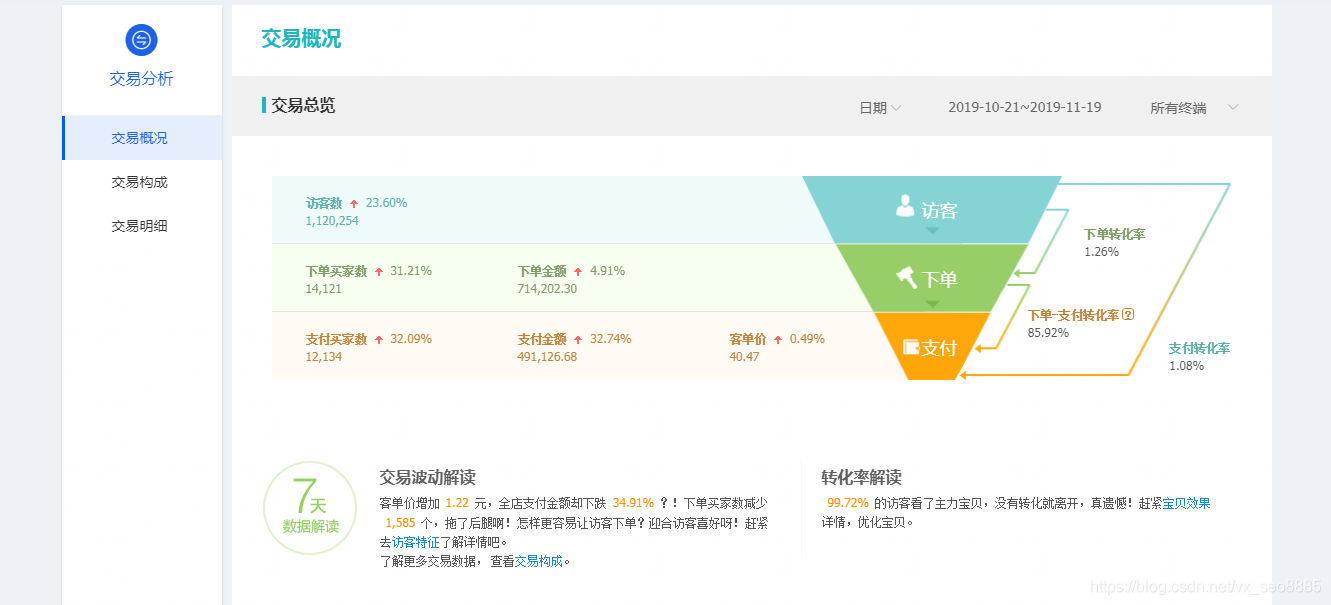1331x605 pixels.
Task: Click the 交易波动解读 heading
Action: [x=427, y=478]
